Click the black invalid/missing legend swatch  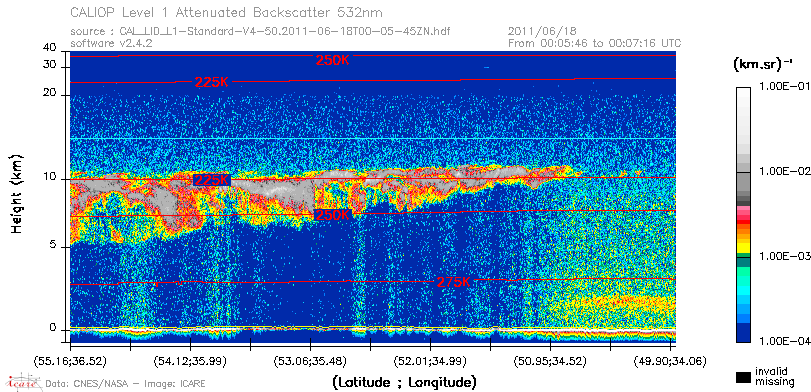744,377
